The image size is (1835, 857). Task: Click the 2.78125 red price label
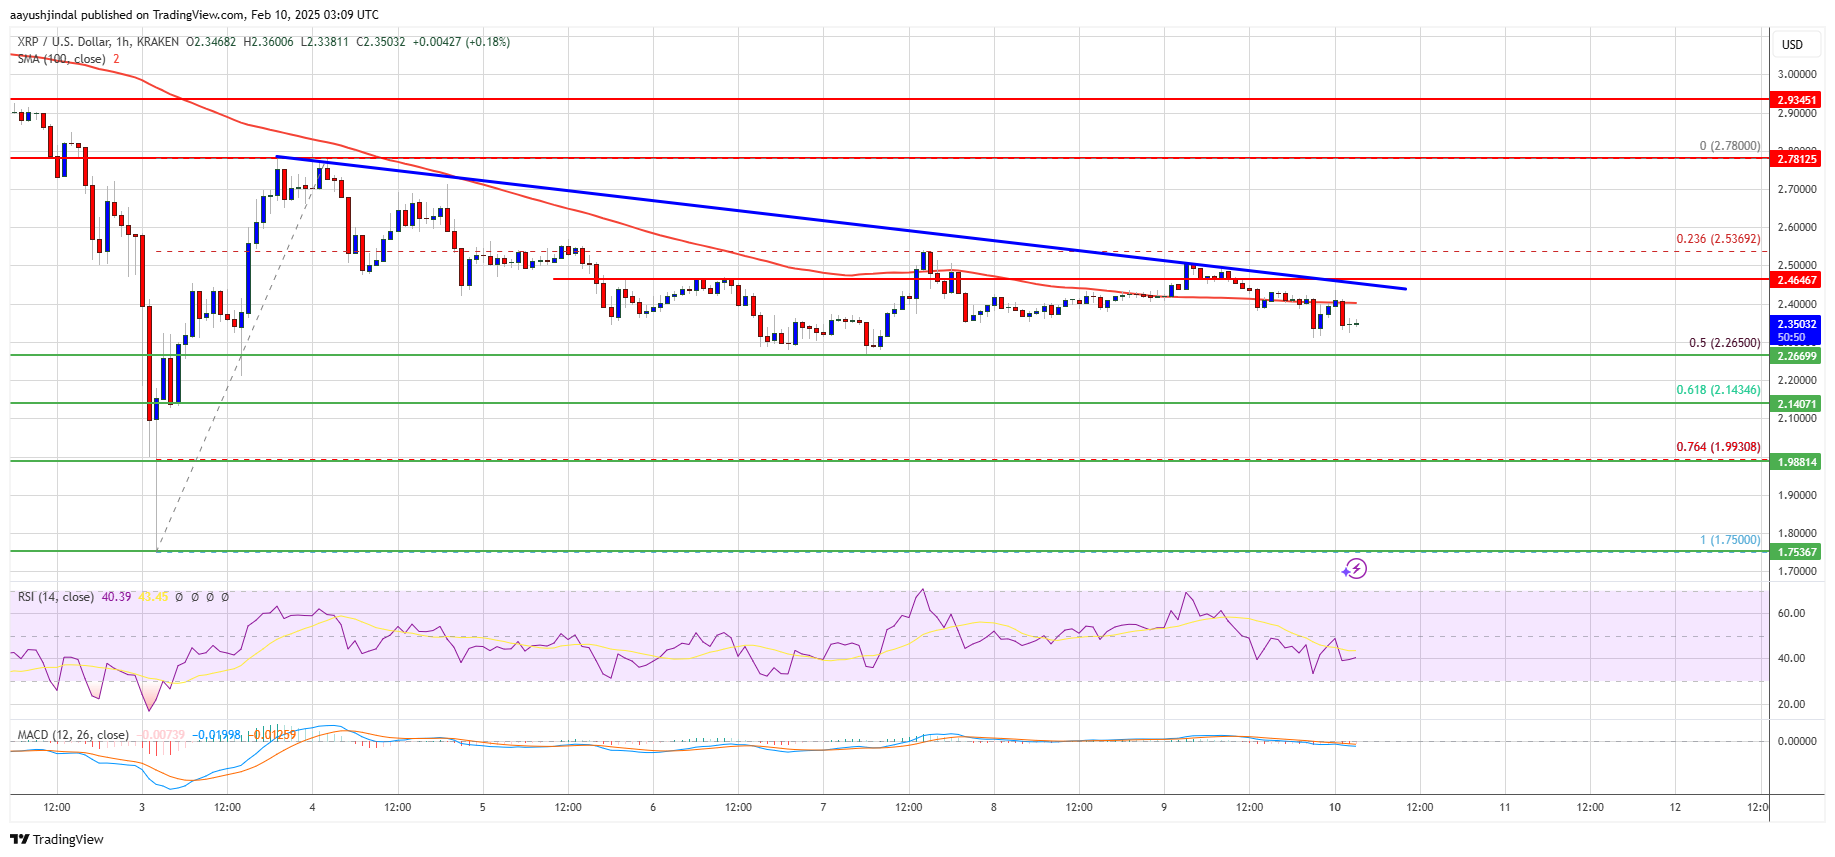click(1796, 159)
